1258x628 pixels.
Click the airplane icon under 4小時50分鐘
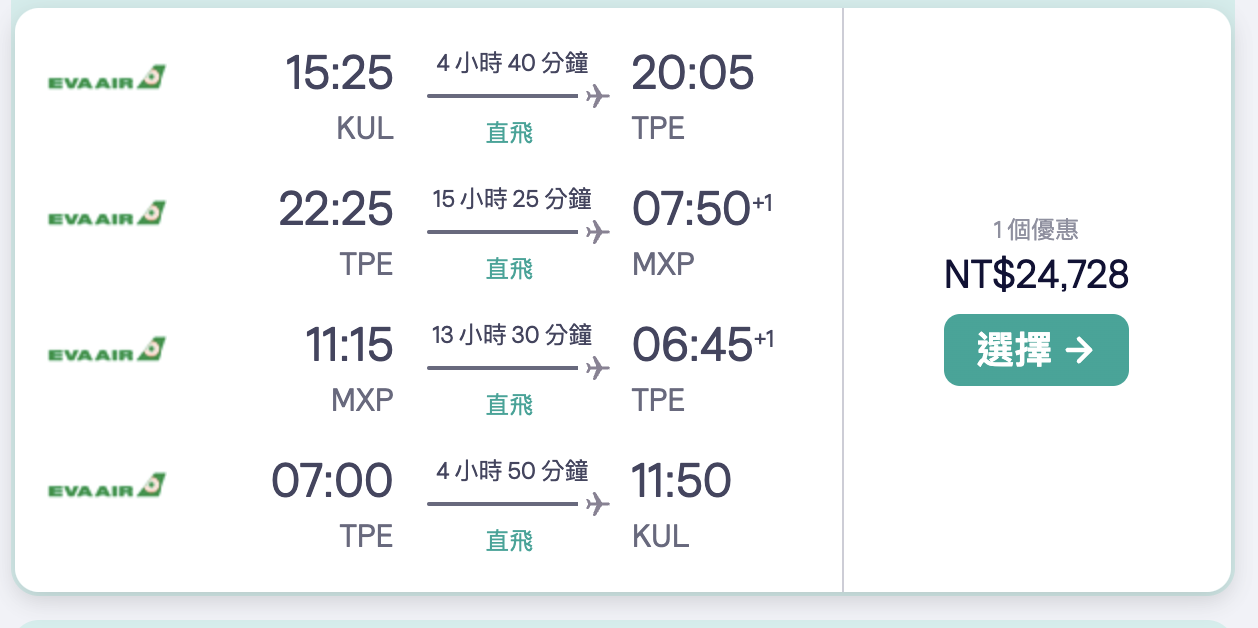[597, 504]
